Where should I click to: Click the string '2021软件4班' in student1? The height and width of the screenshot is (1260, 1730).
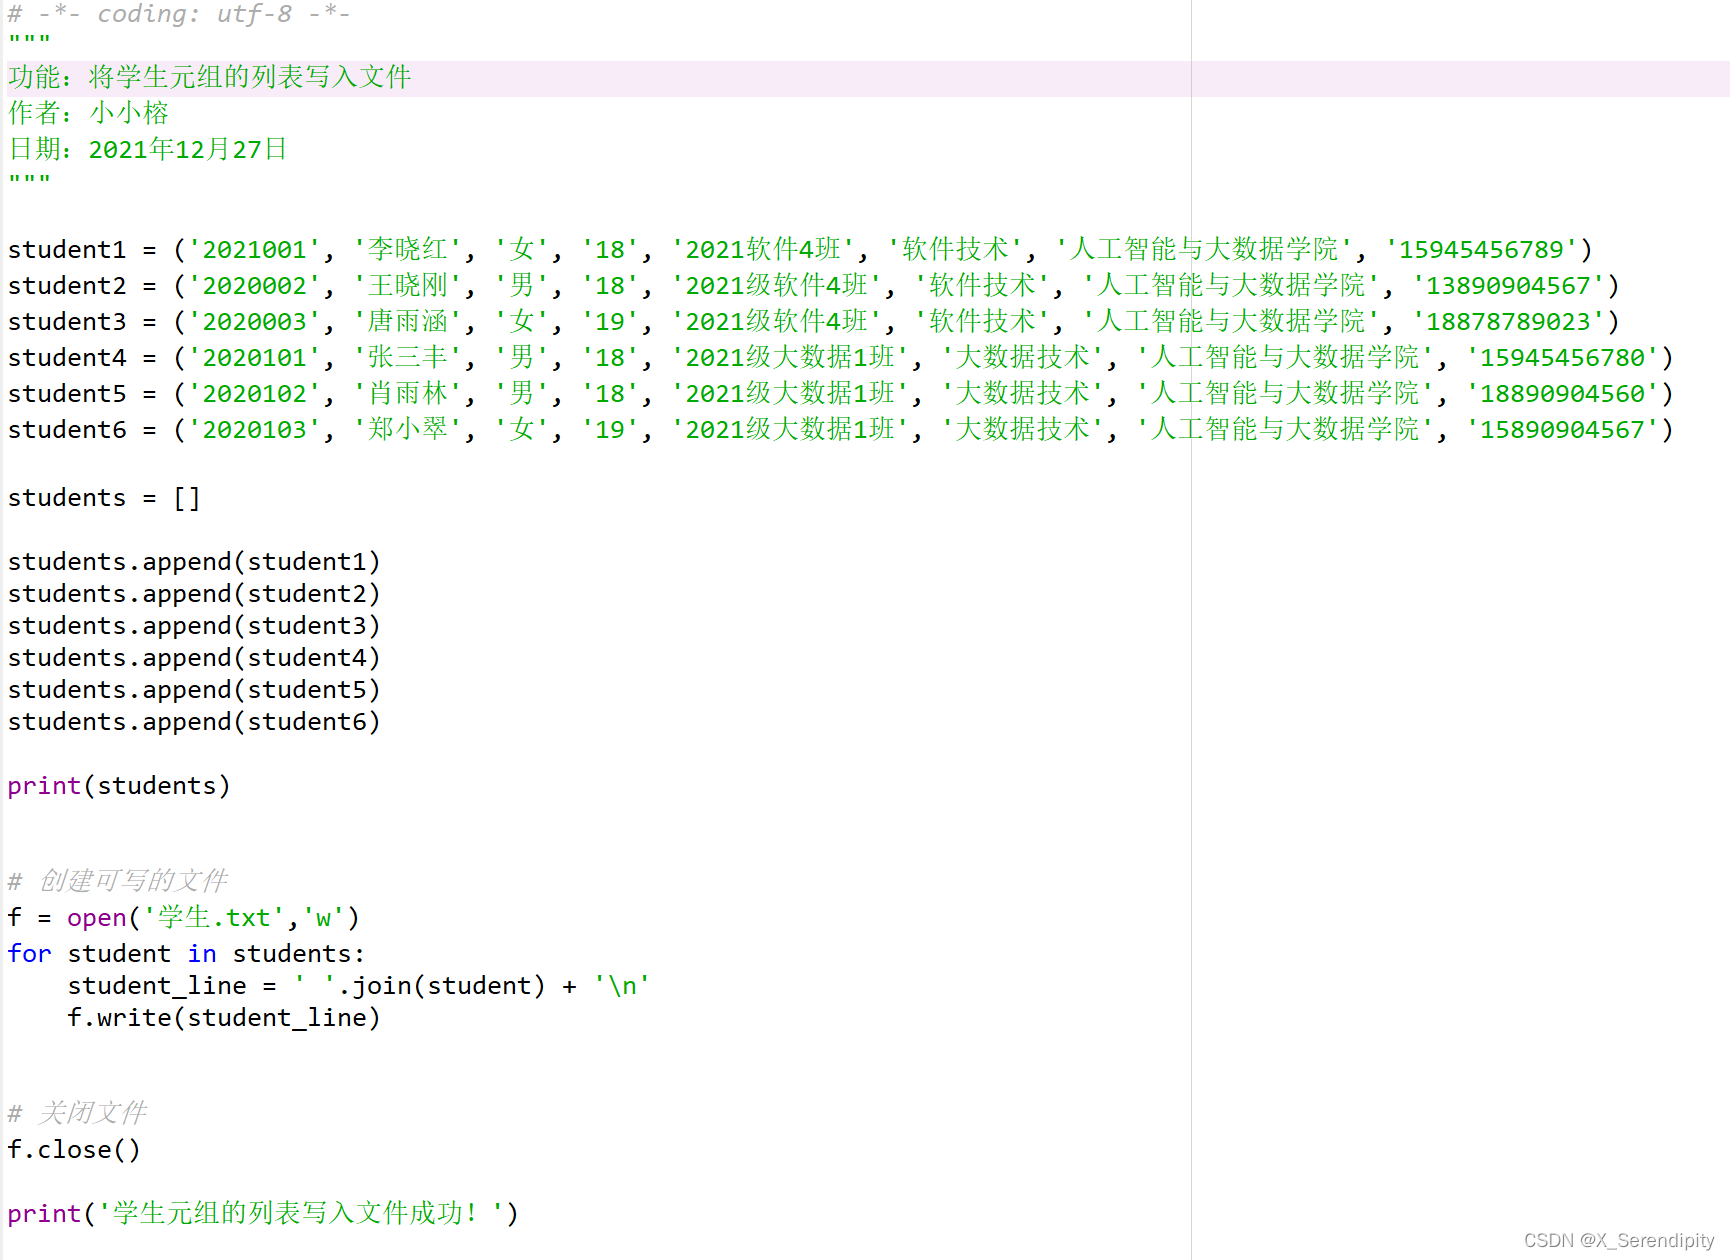click(763, 249)
